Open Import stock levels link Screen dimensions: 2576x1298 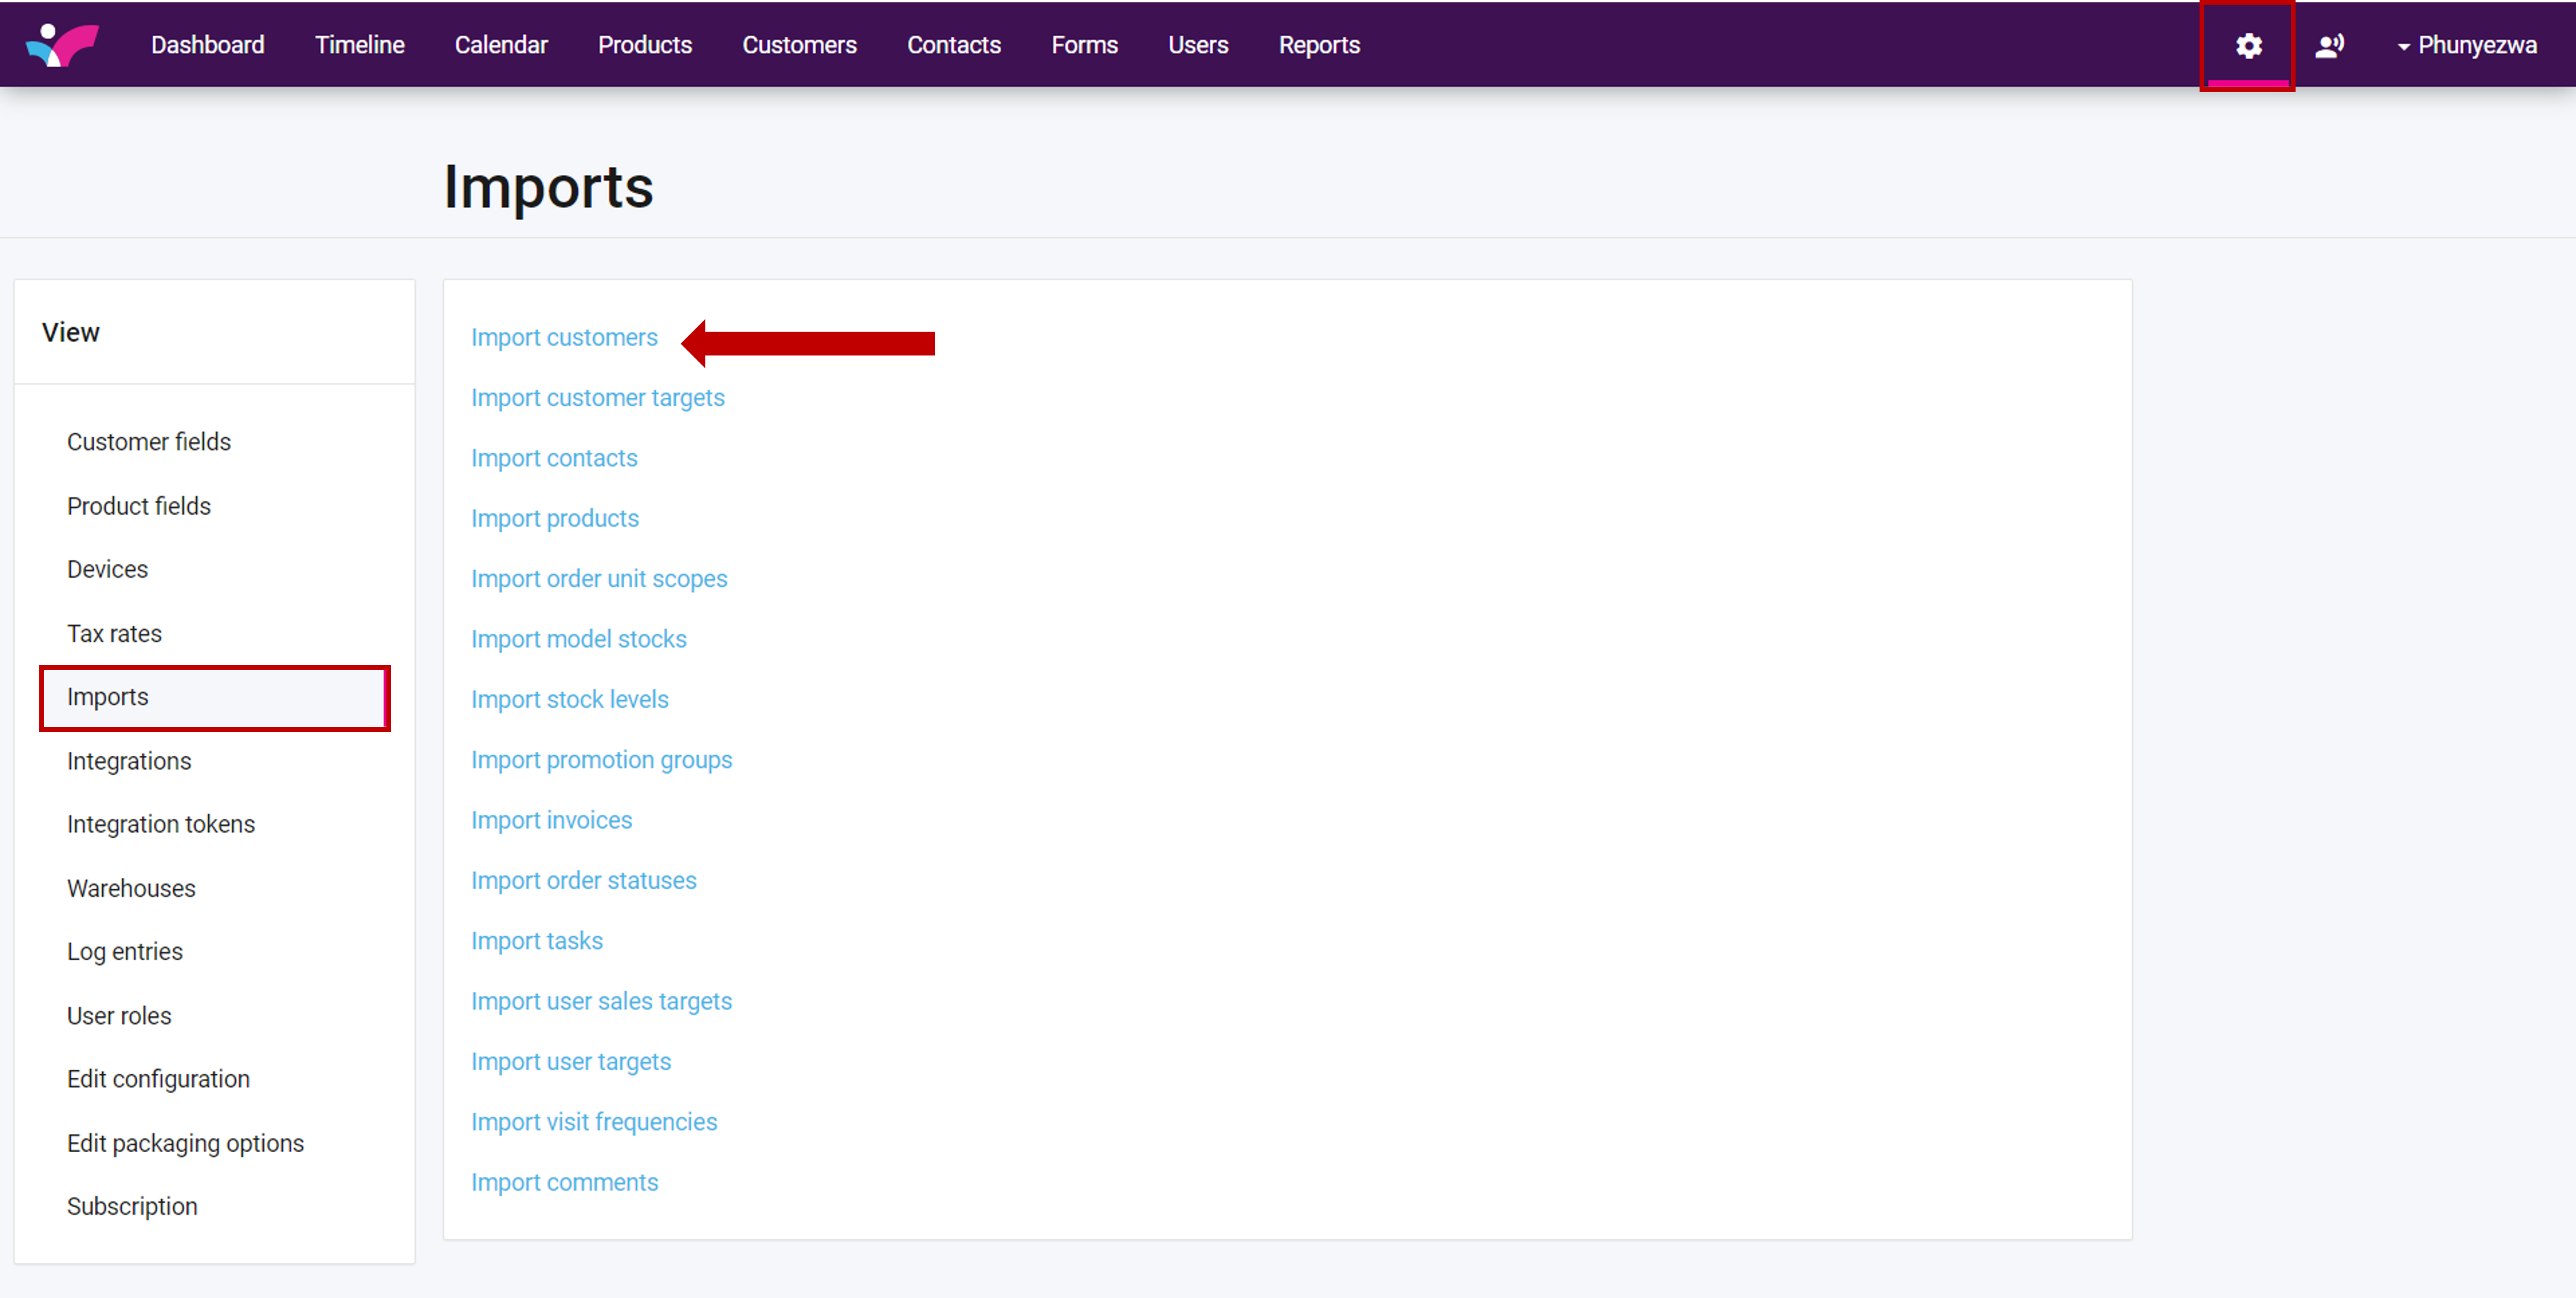click(569, 700)
